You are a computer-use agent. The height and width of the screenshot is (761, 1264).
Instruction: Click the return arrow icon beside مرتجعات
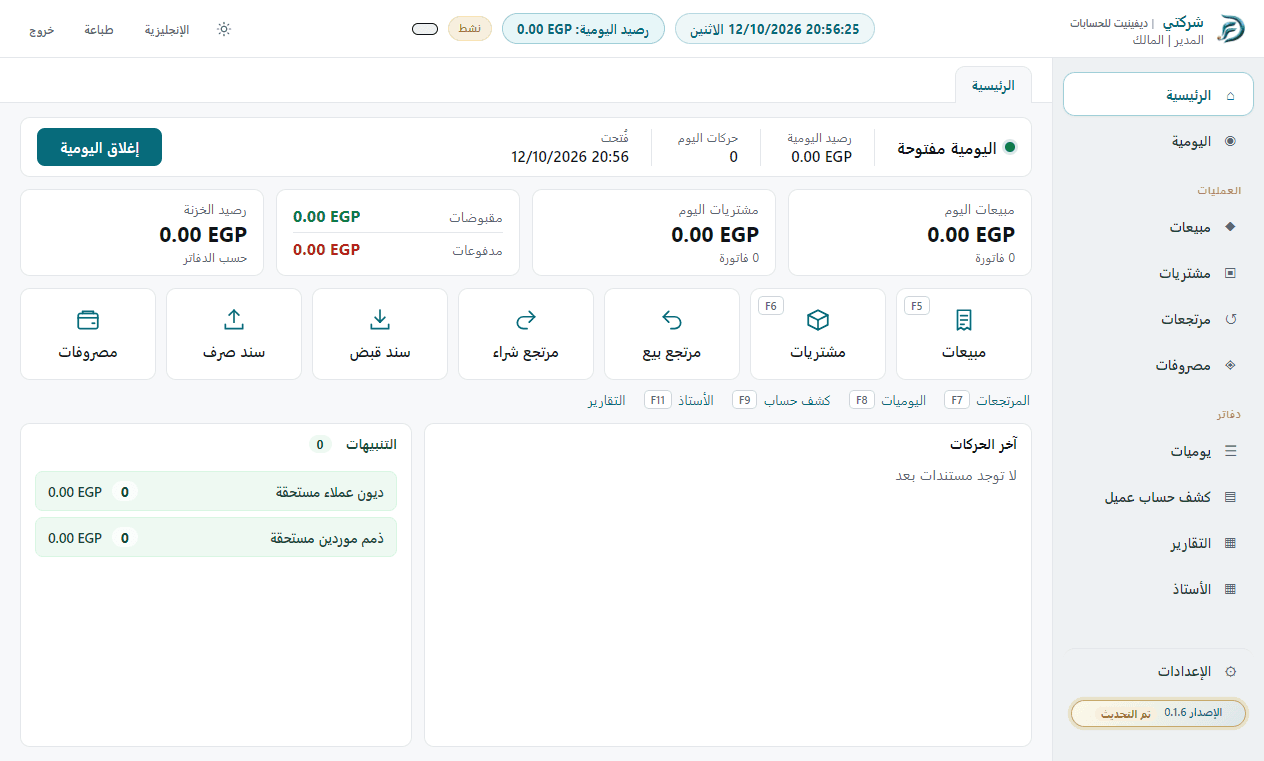1230,319
